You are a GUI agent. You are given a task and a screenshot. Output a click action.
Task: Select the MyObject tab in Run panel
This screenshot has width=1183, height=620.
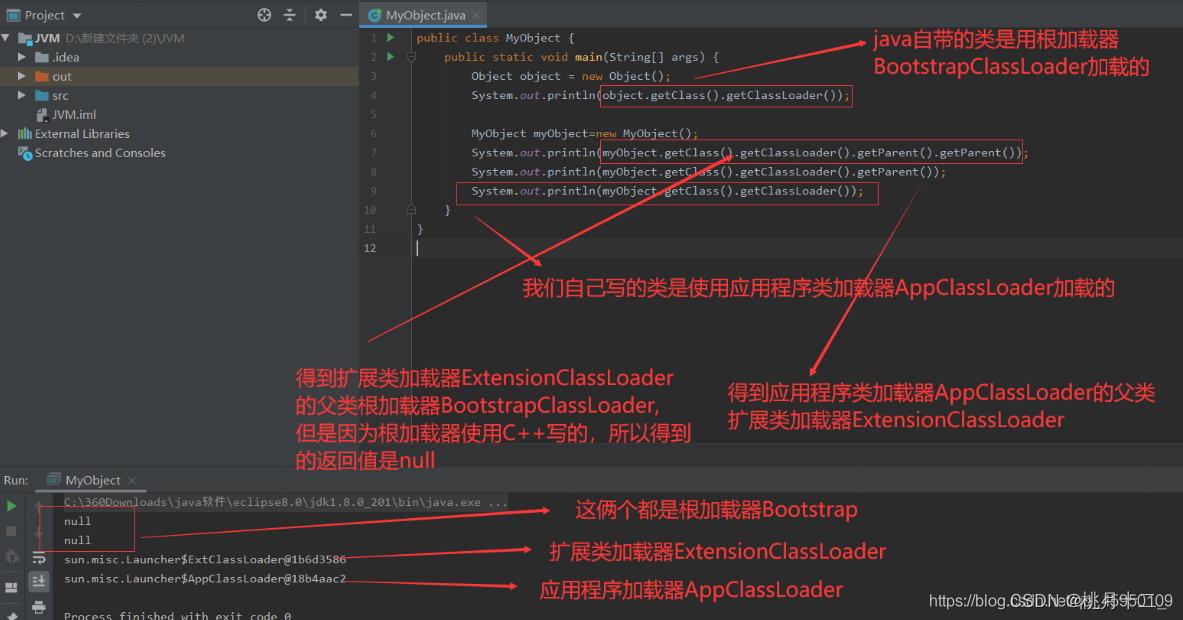point(92,480)
